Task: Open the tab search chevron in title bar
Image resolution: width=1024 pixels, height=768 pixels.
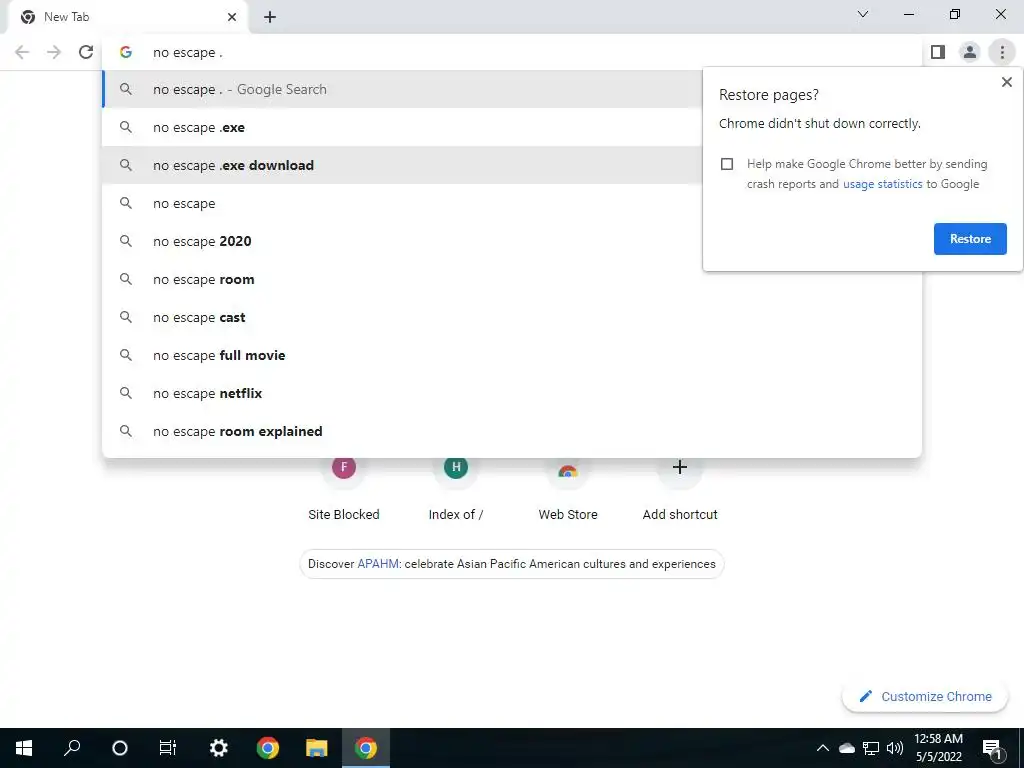Action: 863,14
